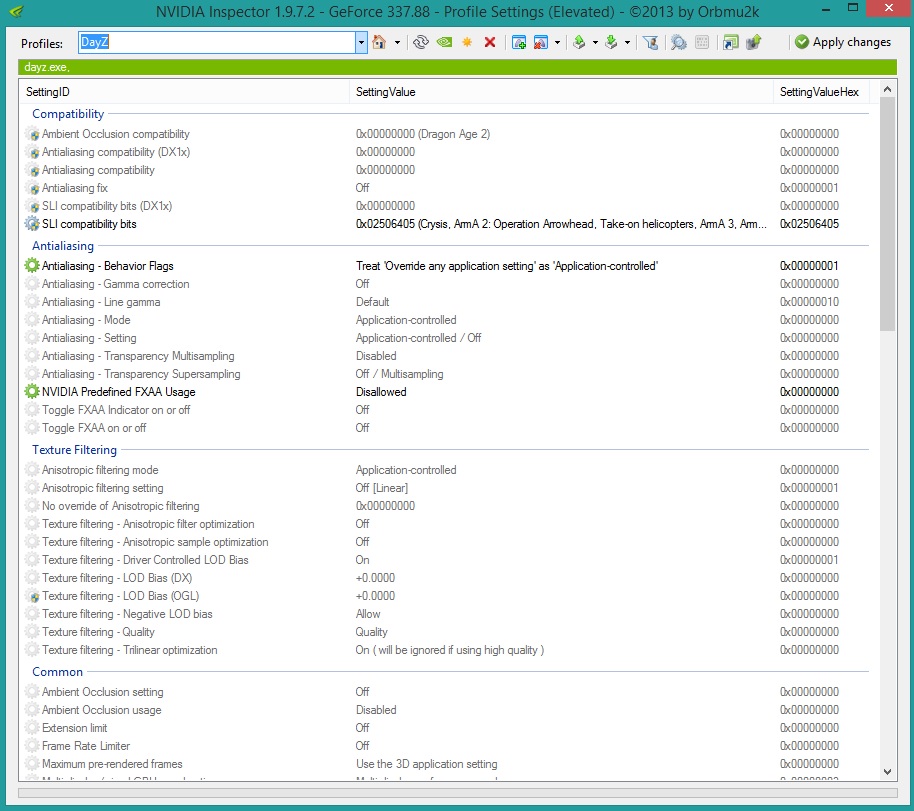Click the orange star new profile icon
Screen dimensions: 914x811
pos(467,42)
